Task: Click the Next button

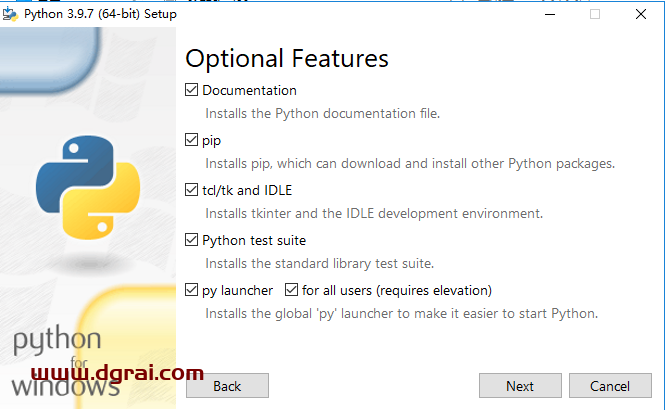Action: [x=520, y=385]
